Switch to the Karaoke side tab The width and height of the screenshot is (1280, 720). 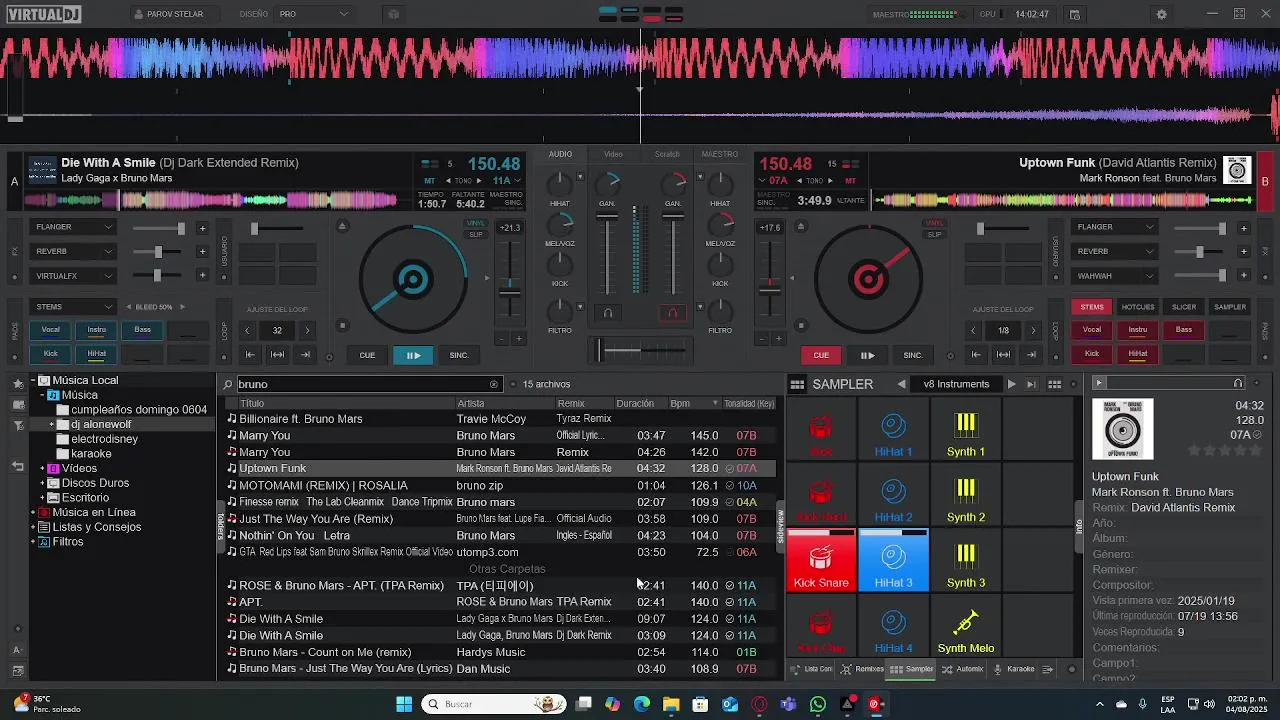[x=1014, y=669]
